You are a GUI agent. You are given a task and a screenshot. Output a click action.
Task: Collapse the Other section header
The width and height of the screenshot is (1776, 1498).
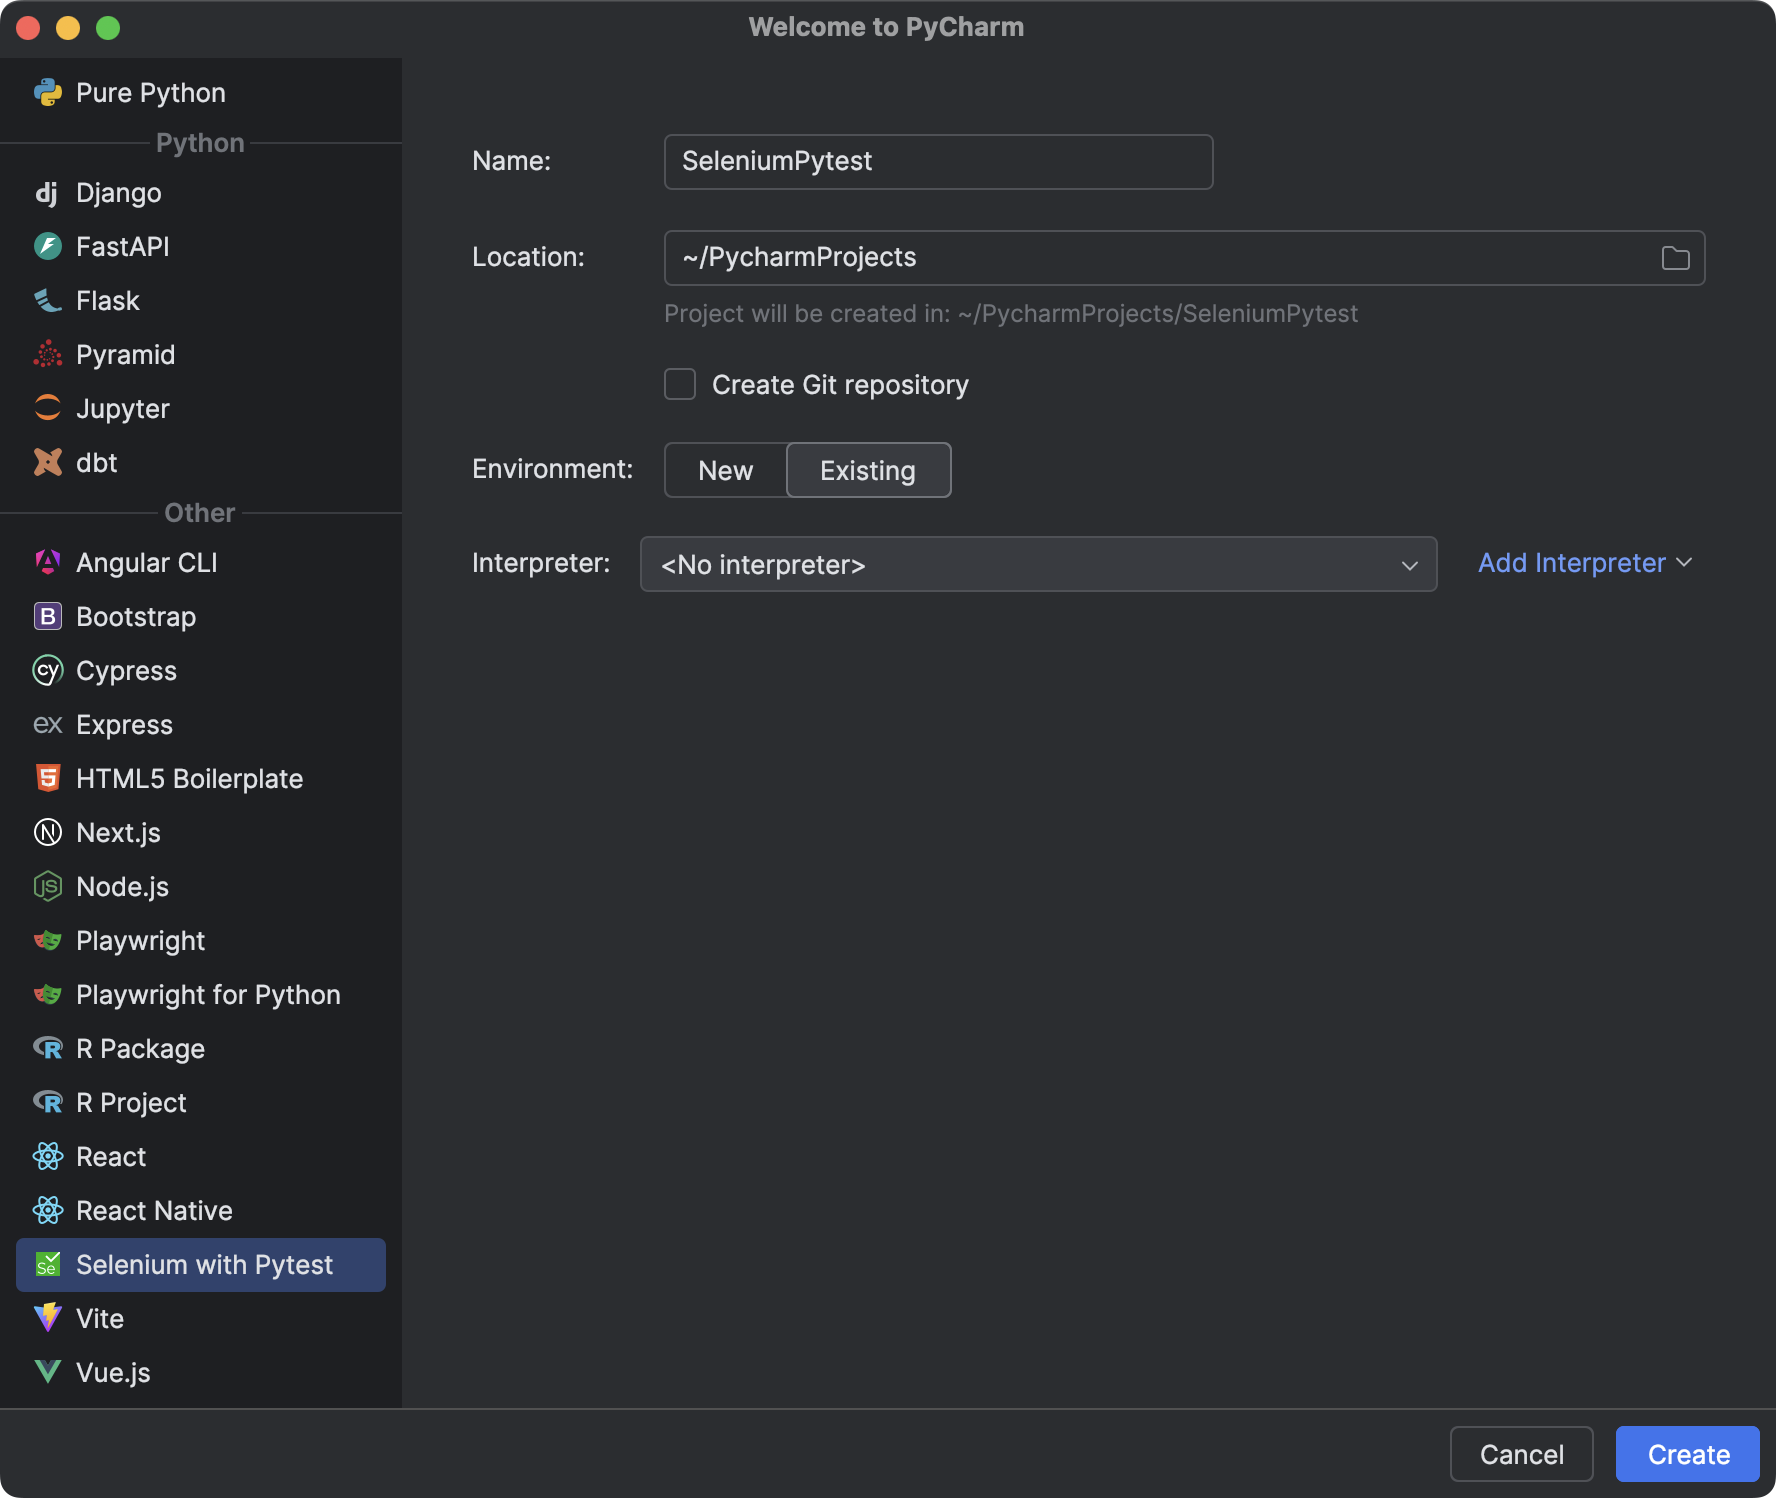coord(199,512)
